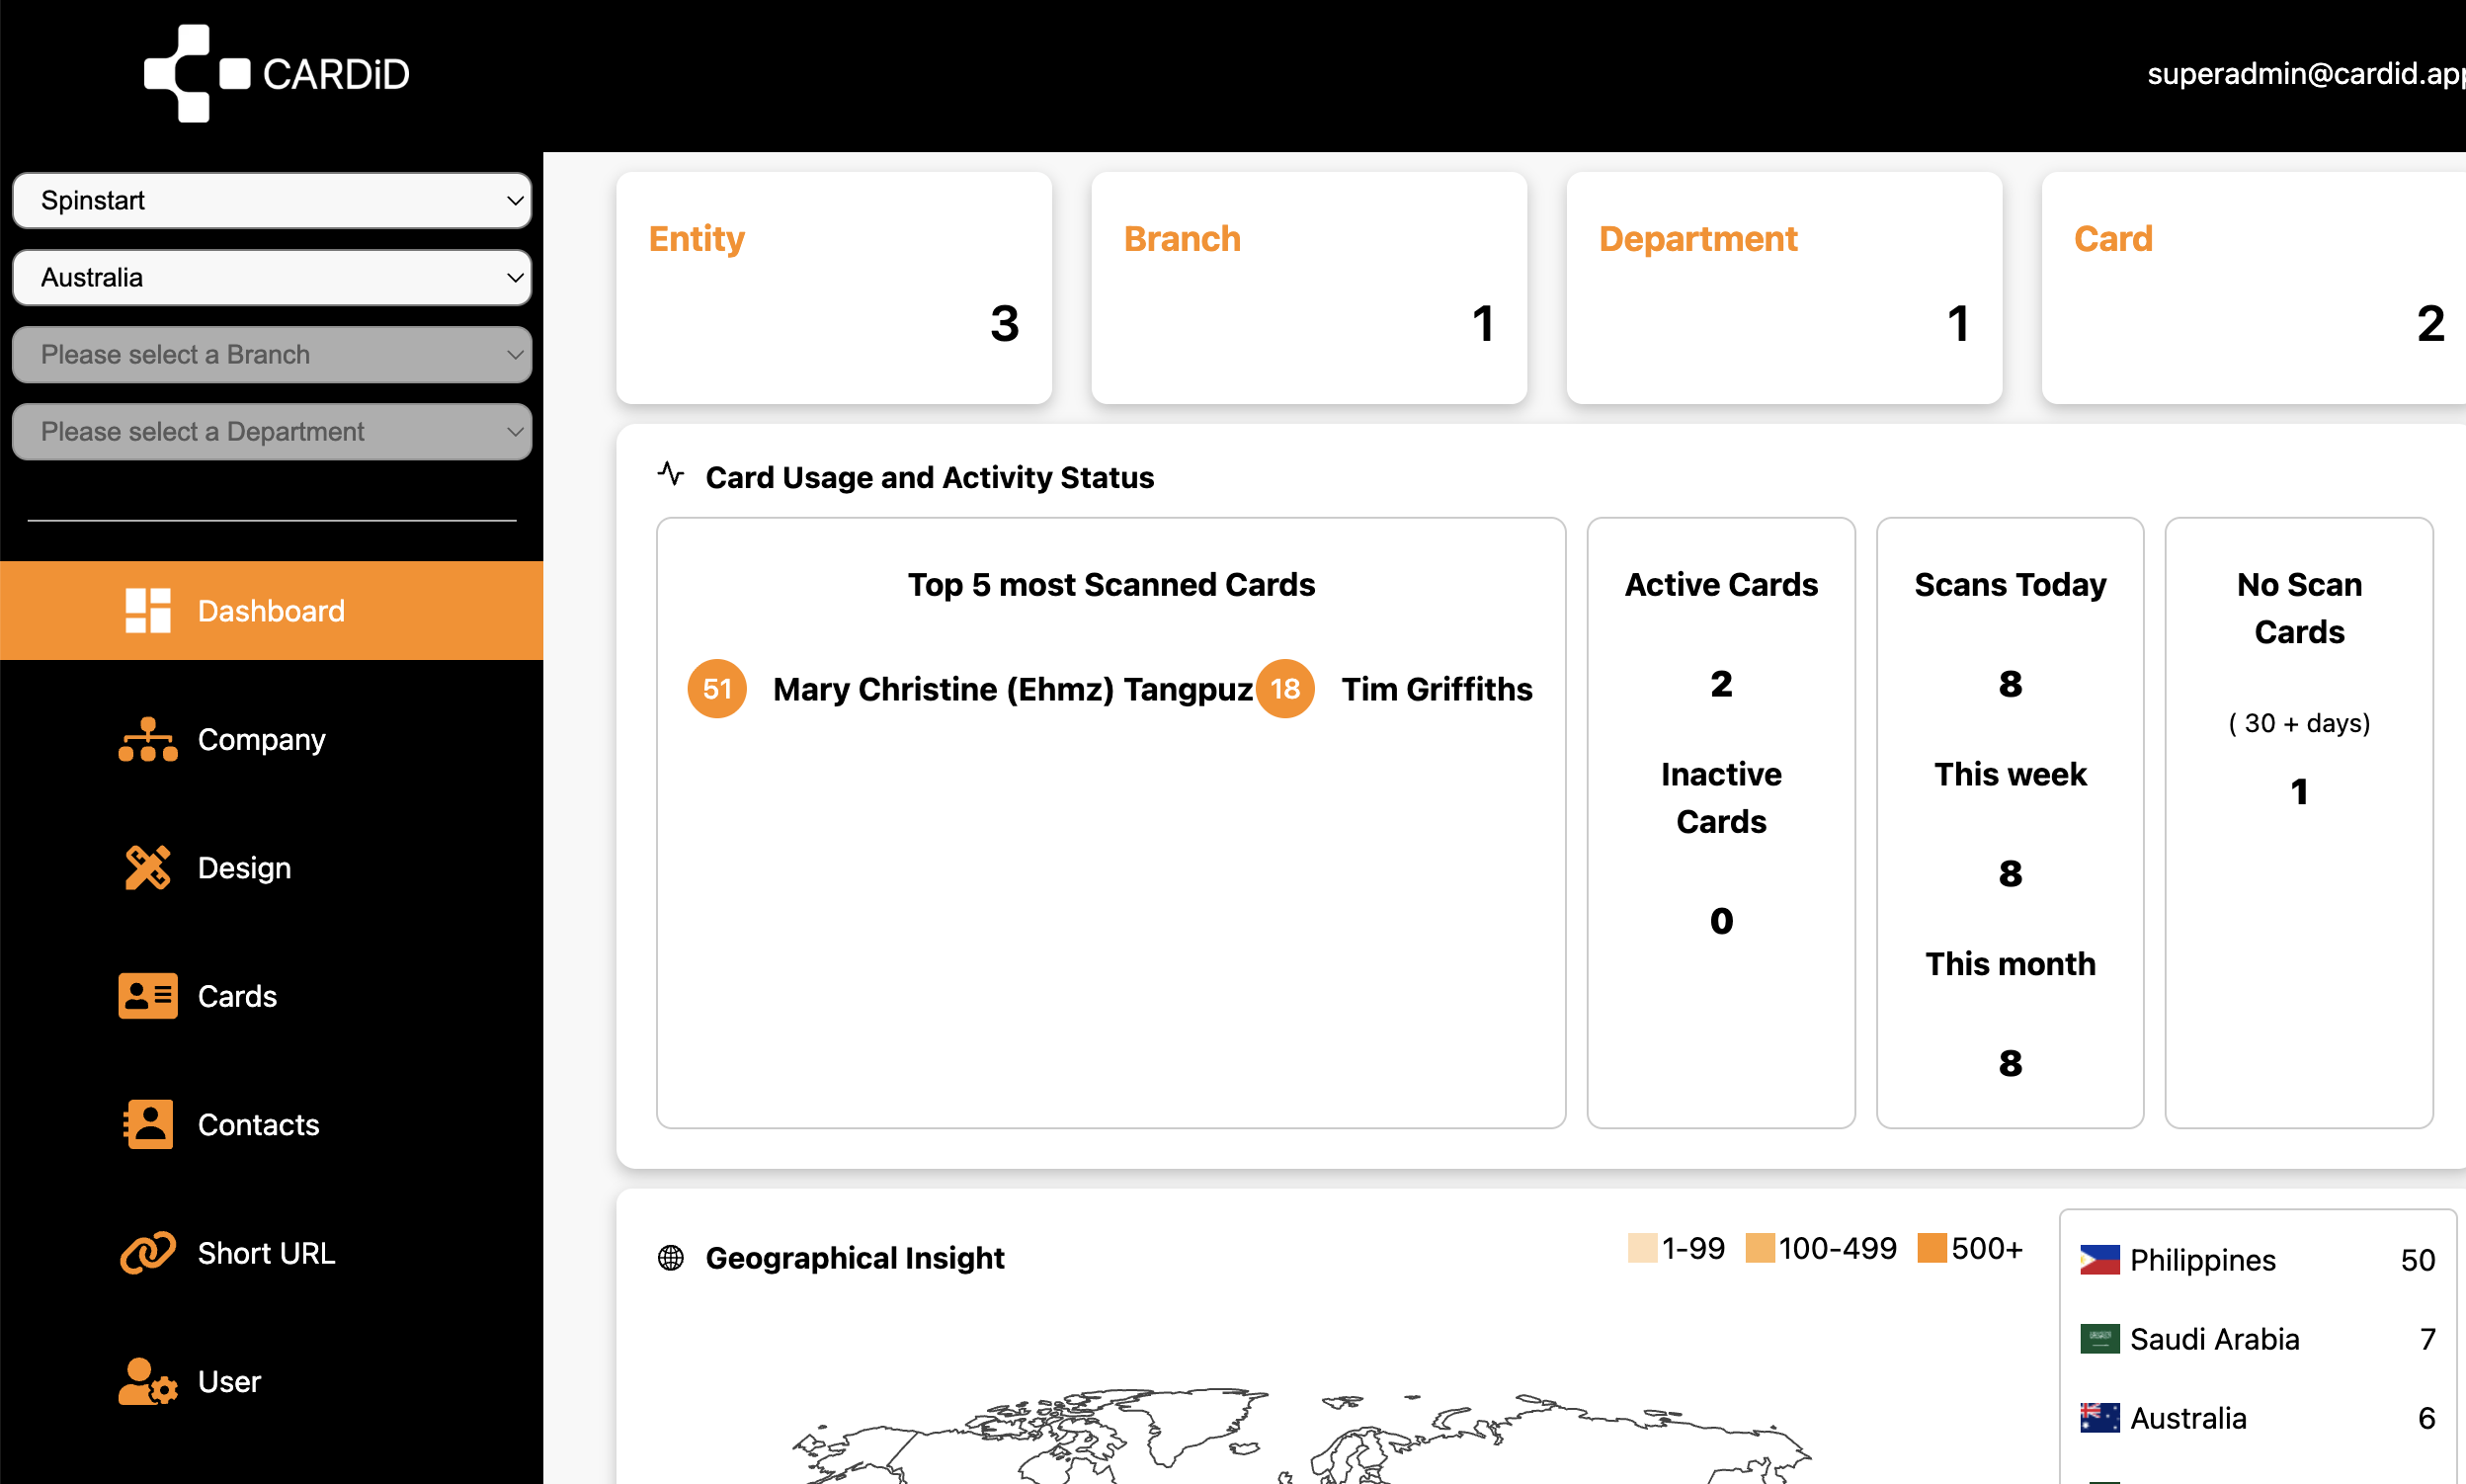Viewport: 2466px width, 1484px height.
Task: Open the Please select a Department dropdown
Action: [x=271, y=431]
